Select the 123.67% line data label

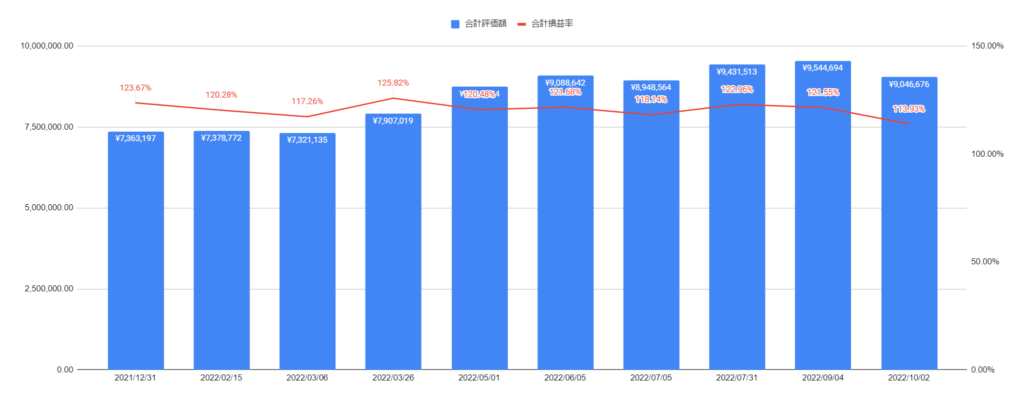tap(135, 88)
